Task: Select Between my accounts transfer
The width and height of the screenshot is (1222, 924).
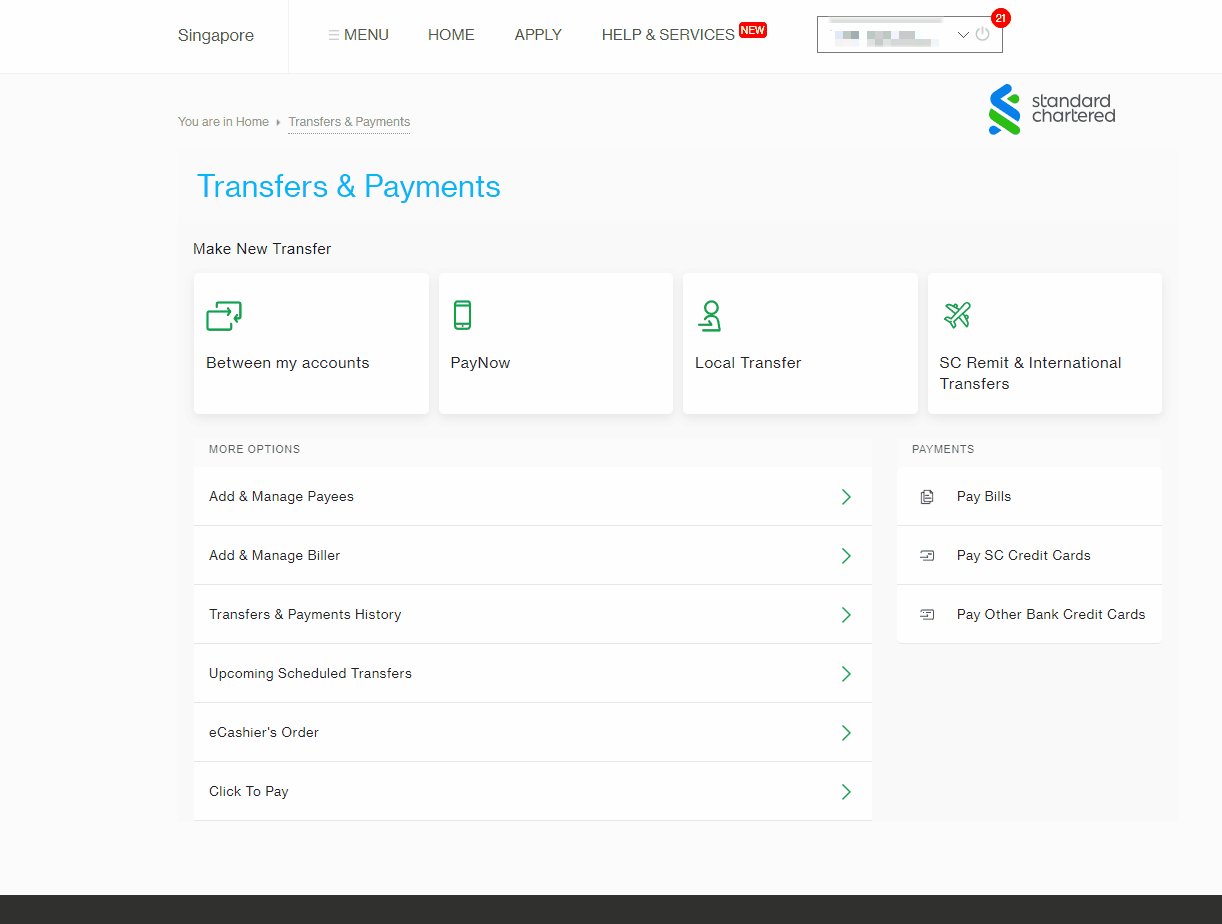Action: click(311, 344)
